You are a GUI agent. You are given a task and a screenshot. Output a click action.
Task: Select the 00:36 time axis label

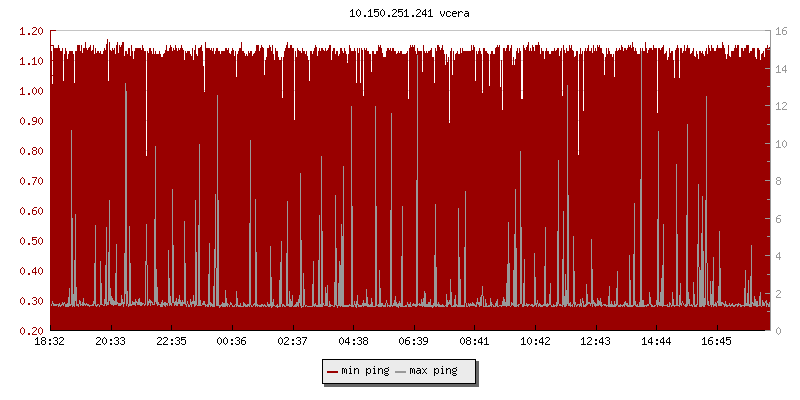232,342
